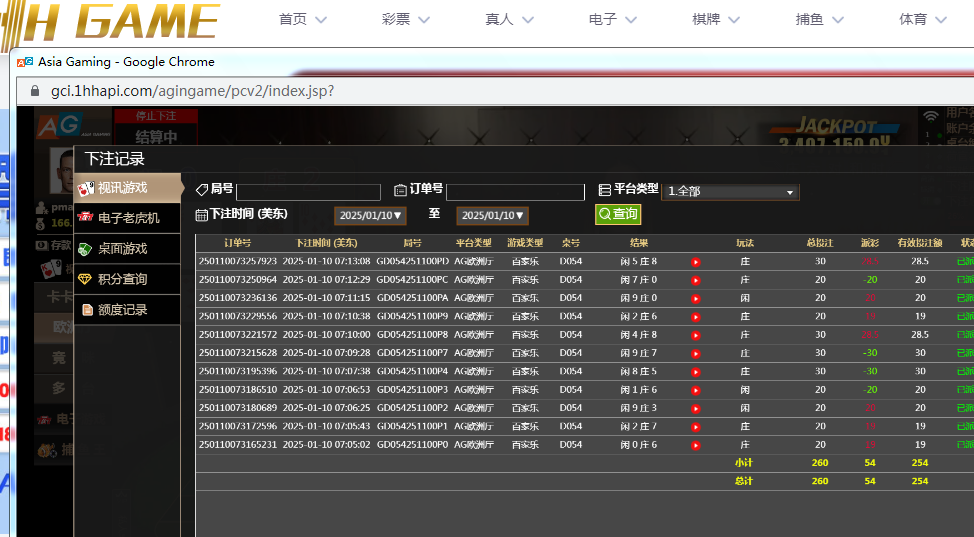Viewport: 974px width, 537px height.
Task: Open the 平台类型 dropdown showing 1.全部
Action: (x=730, y=192)
